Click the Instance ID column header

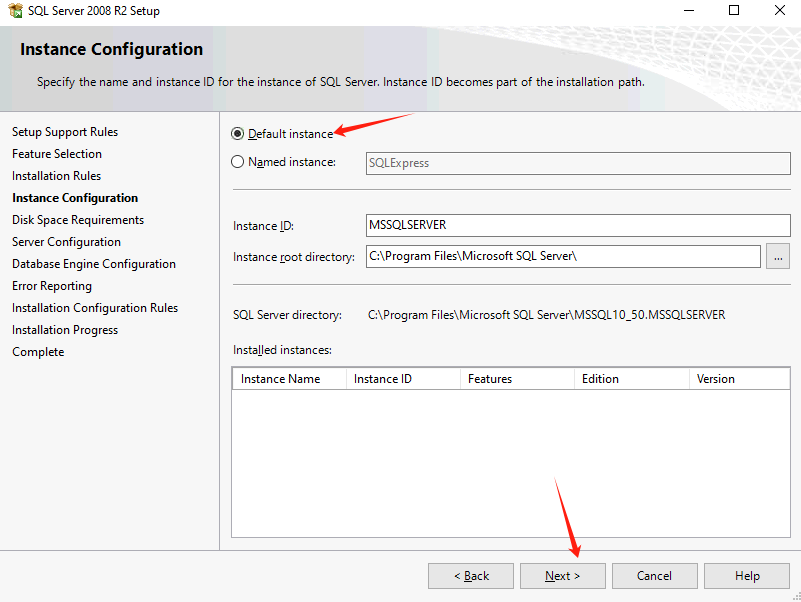[x=403, y=379]
